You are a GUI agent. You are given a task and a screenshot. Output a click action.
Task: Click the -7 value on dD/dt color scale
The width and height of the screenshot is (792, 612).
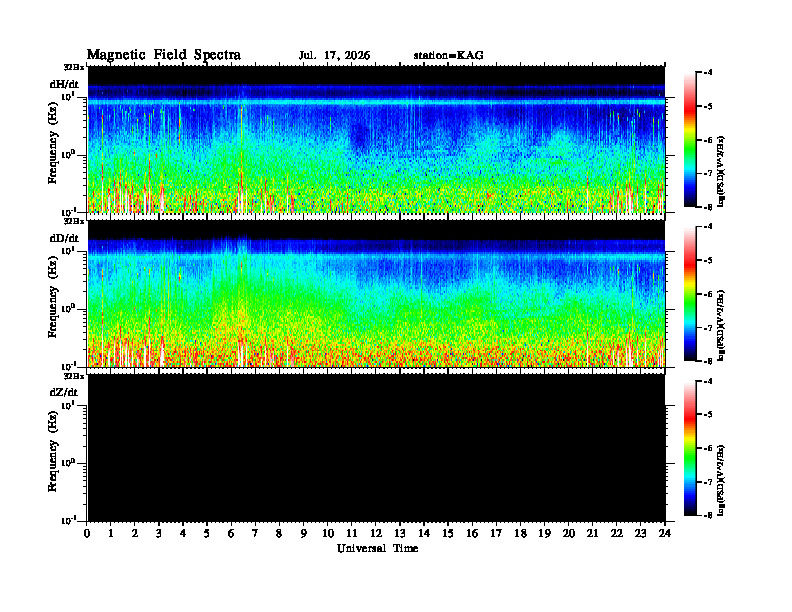pos(708,328)
